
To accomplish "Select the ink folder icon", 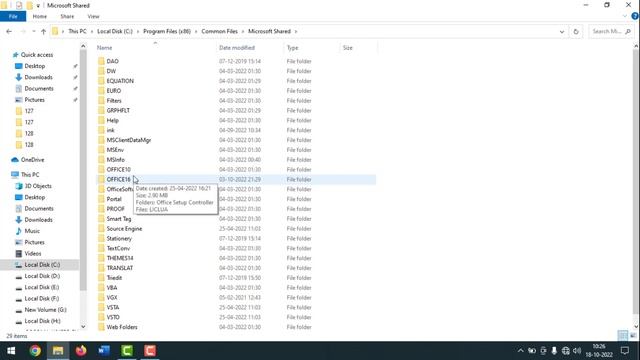I will tap(101, 130).
